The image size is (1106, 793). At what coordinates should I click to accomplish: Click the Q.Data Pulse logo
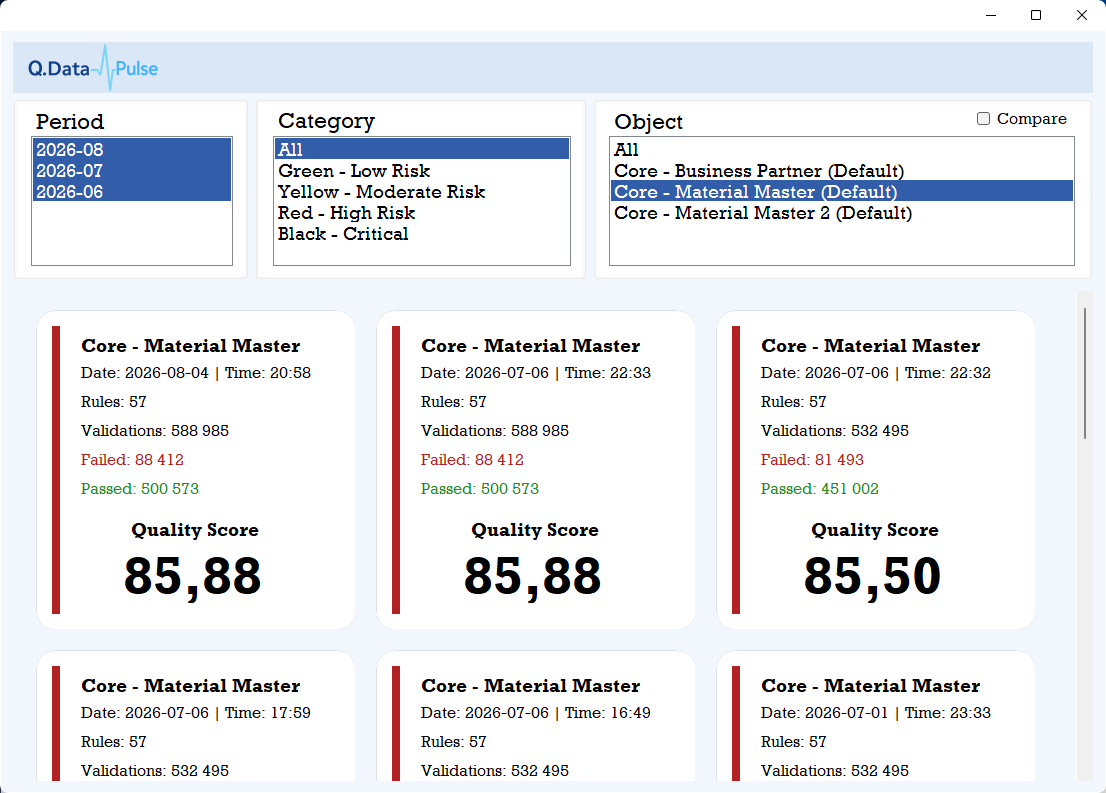pyautogui.click(x=92, y=68)
